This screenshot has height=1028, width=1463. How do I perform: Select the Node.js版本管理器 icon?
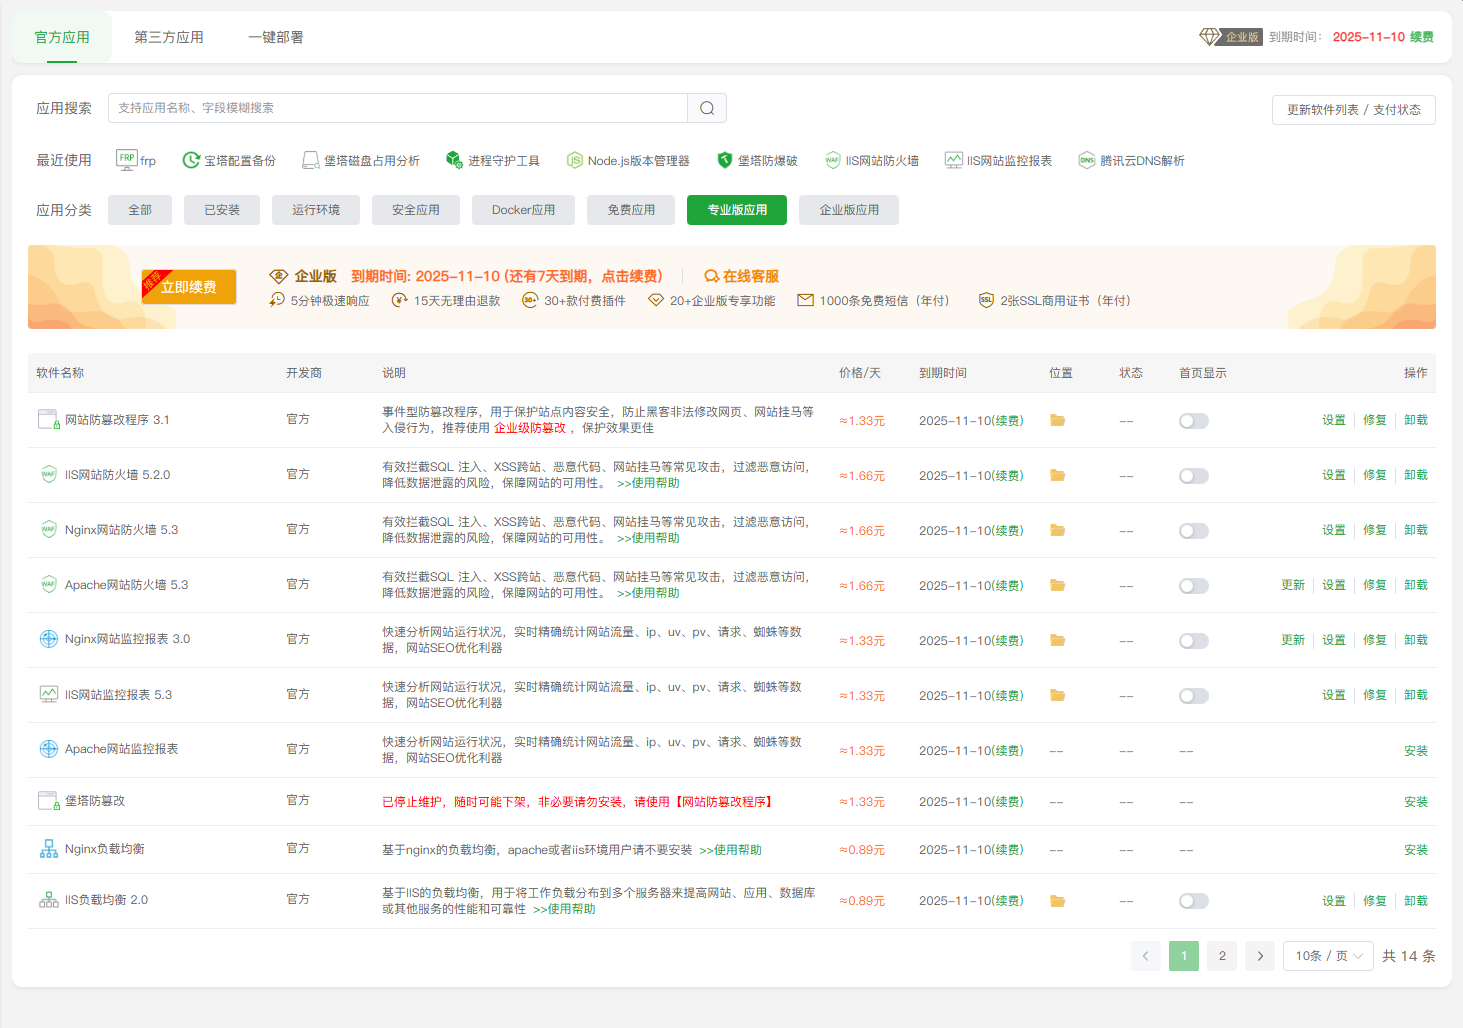[x=629, y=159]
